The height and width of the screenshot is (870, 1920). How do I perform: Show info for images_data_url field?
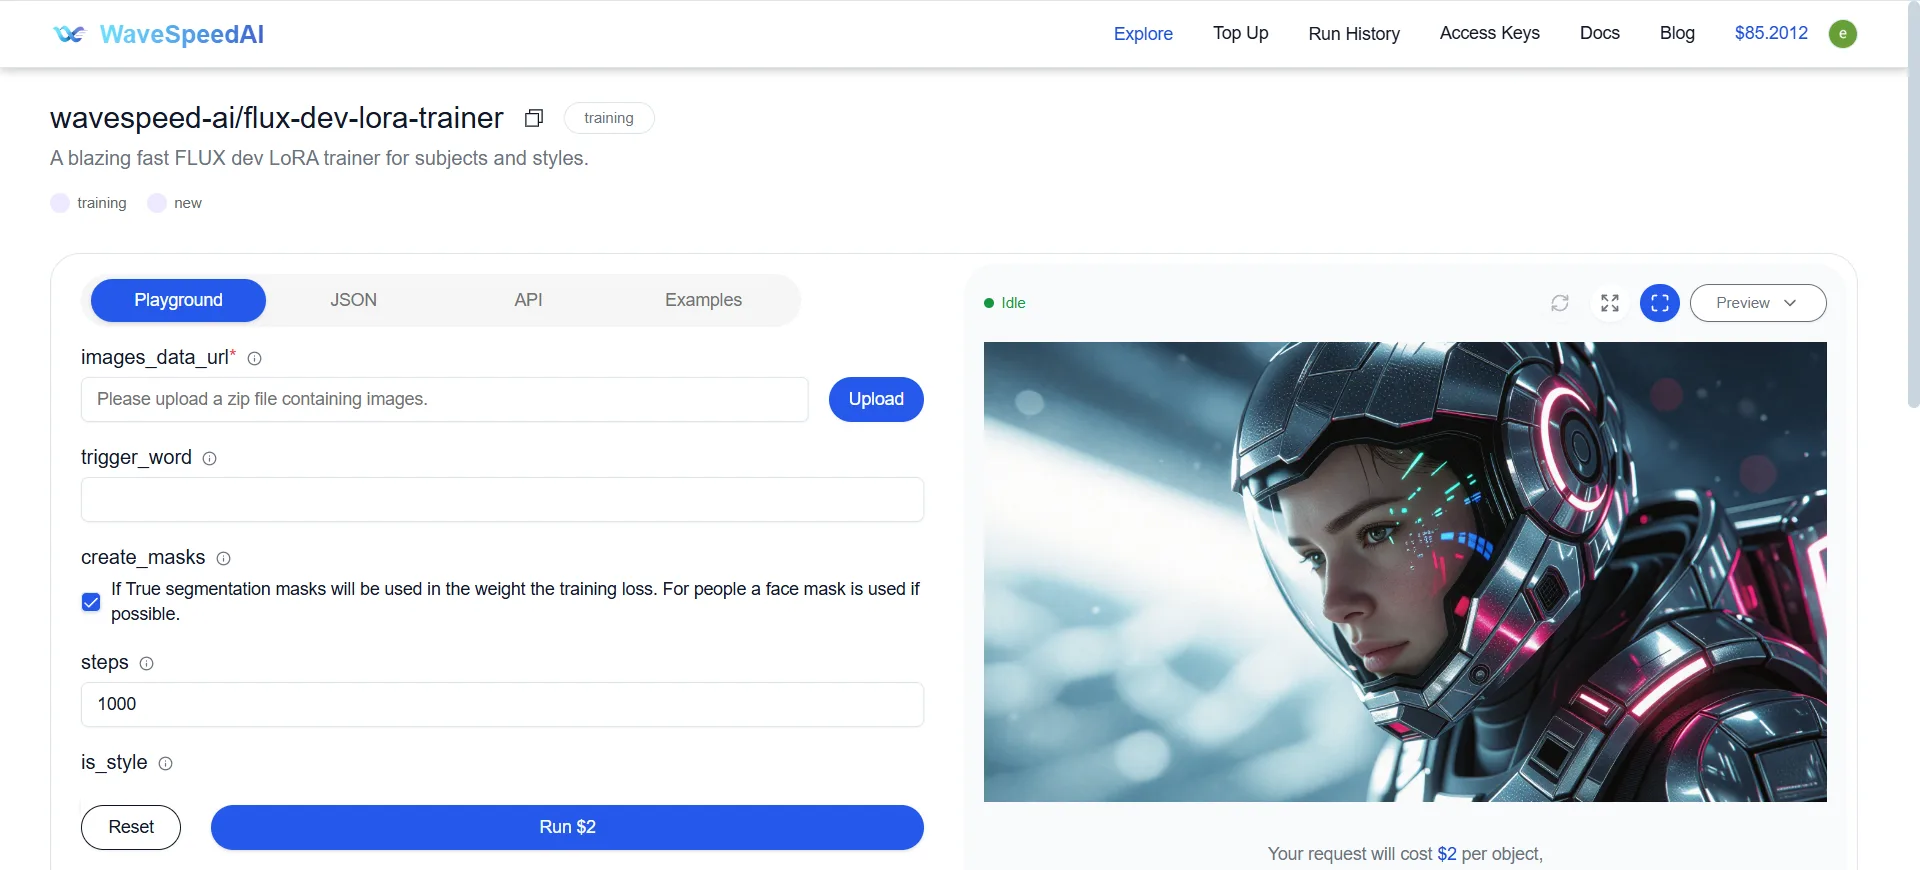tap(255, 358)
